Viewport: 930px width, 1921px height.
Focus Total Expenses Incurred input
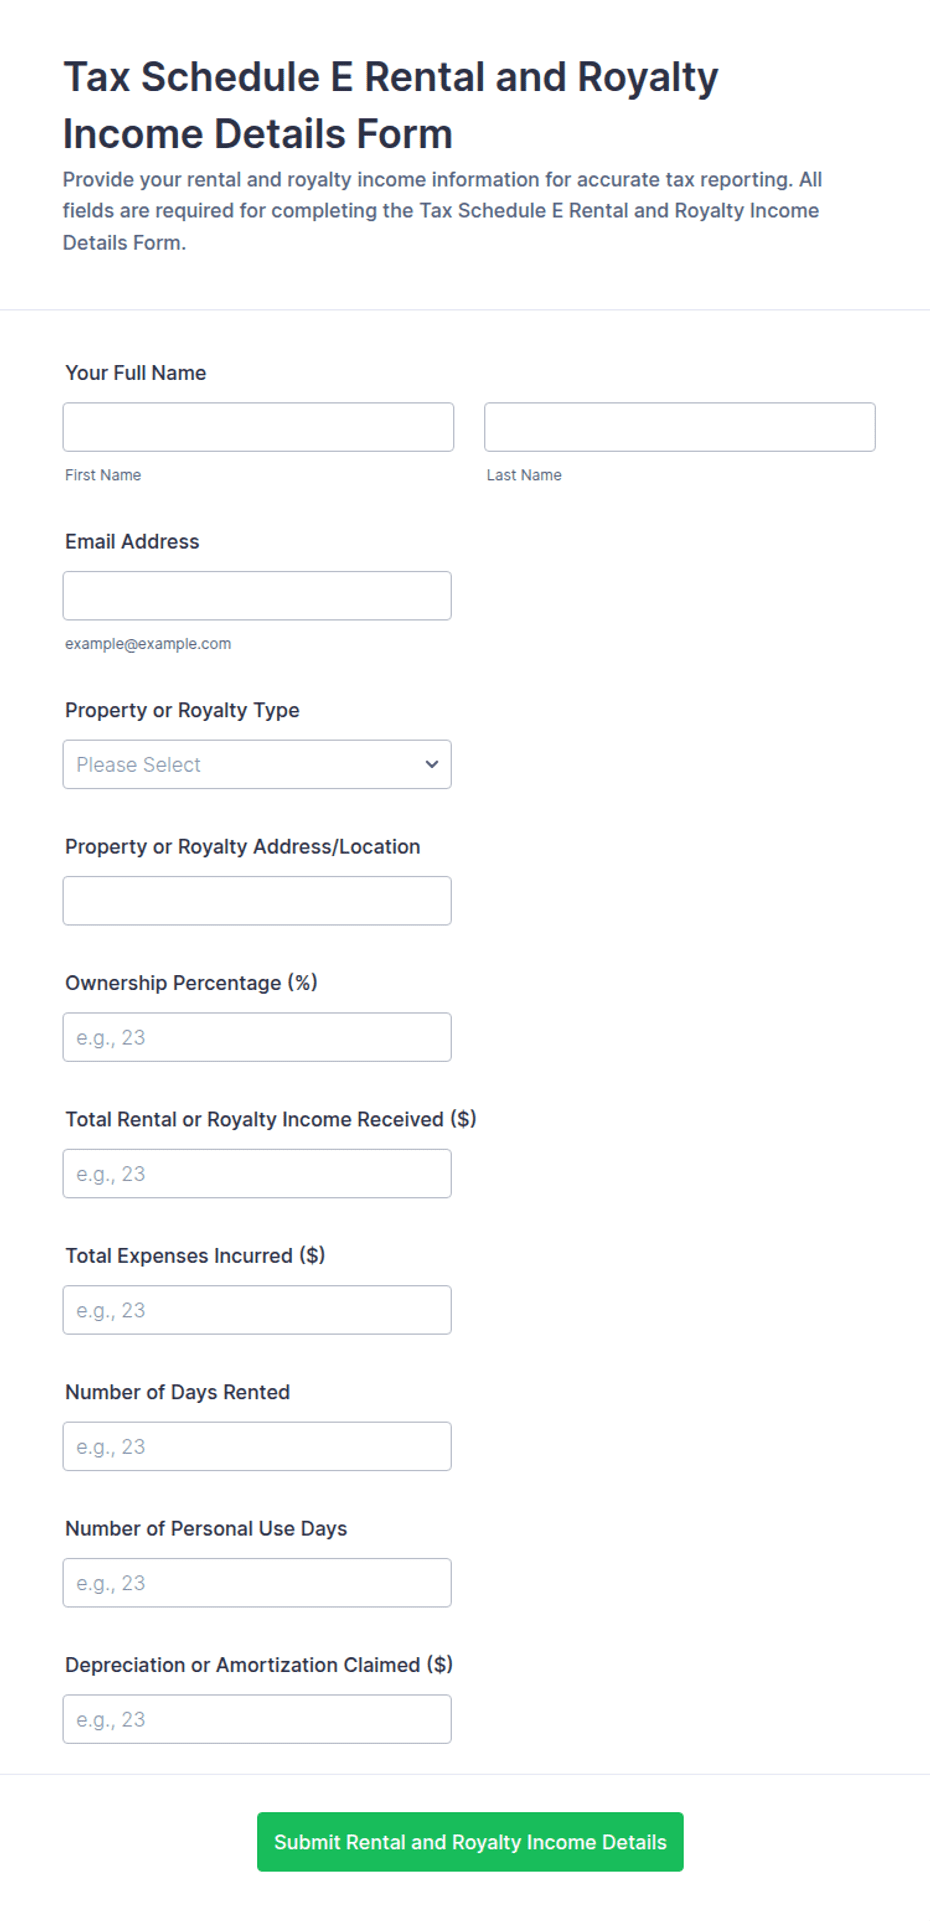pos(257,1310)
